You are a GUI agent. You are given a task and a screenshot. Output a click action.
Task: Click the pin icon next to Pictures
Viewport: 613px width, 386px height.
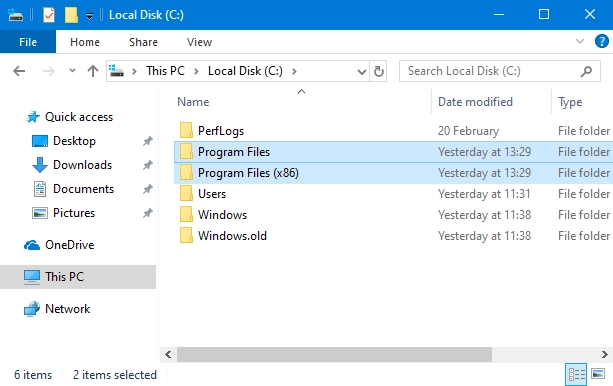coord(147,213)
